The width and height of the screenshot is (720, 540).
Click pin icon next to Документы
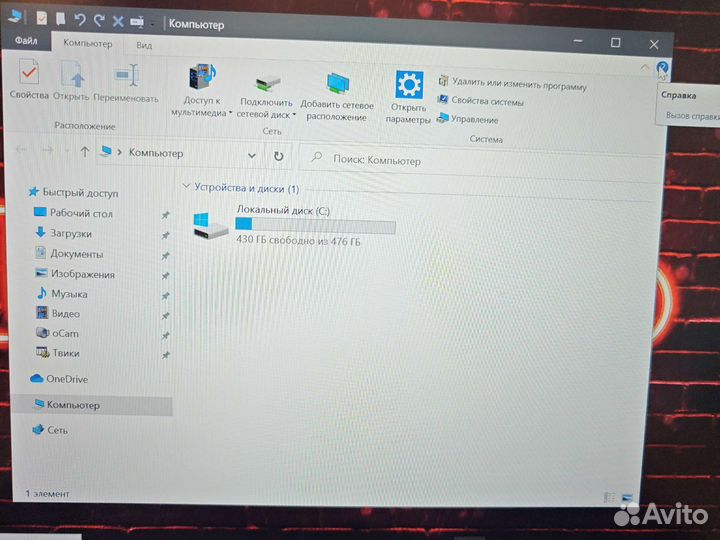coord(165,255)
